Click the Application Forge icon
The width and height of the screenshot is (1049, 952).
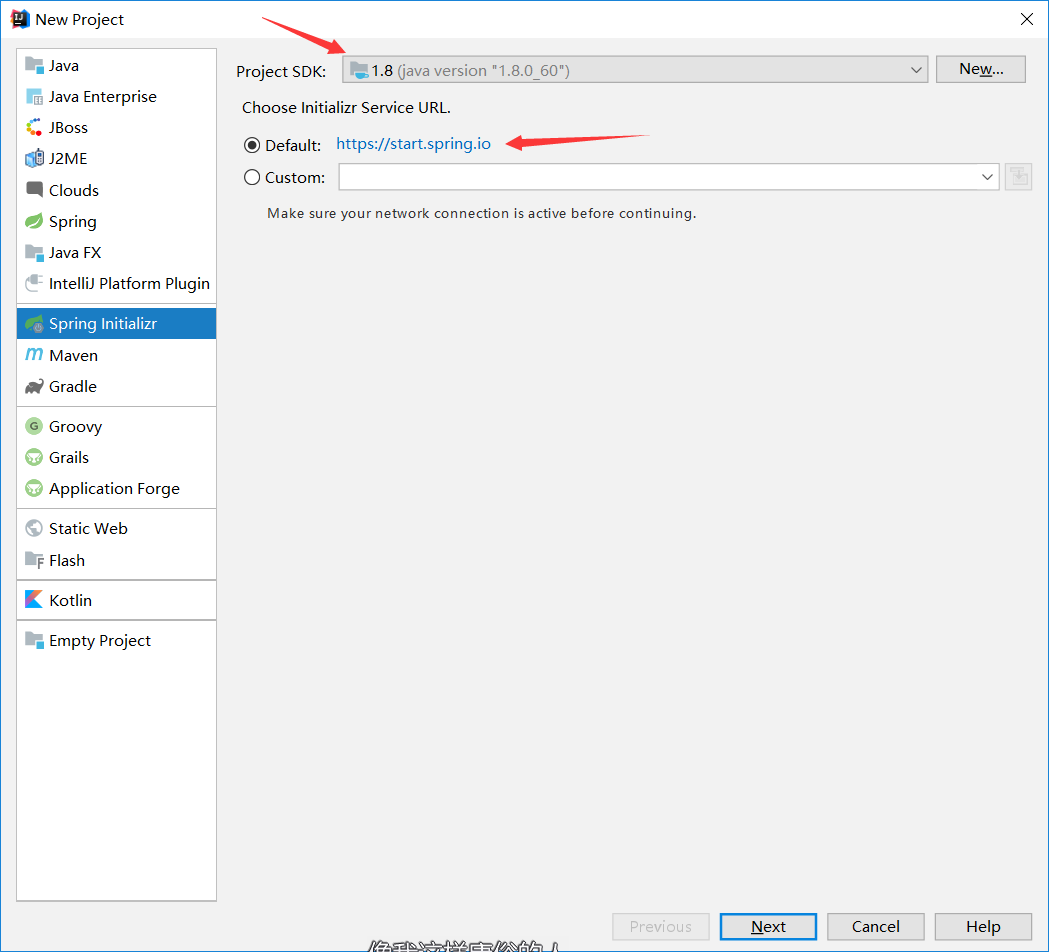tap(34, 488)
